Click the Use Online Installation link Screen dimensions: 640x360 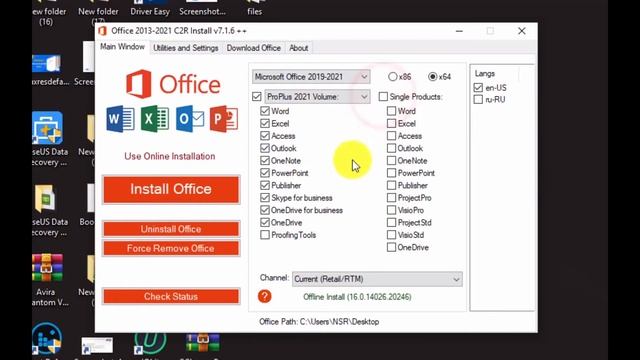170,156
